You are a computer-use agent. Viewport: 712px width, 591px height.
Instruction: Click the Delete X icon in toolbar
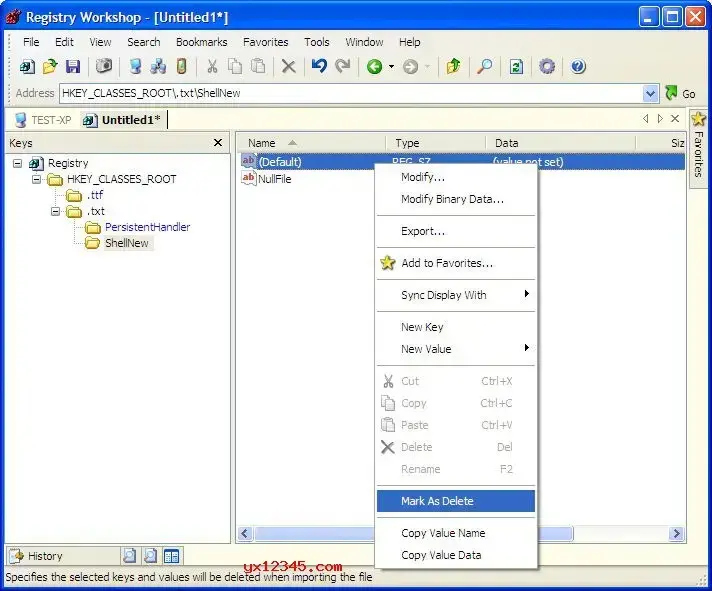[288, 67]
